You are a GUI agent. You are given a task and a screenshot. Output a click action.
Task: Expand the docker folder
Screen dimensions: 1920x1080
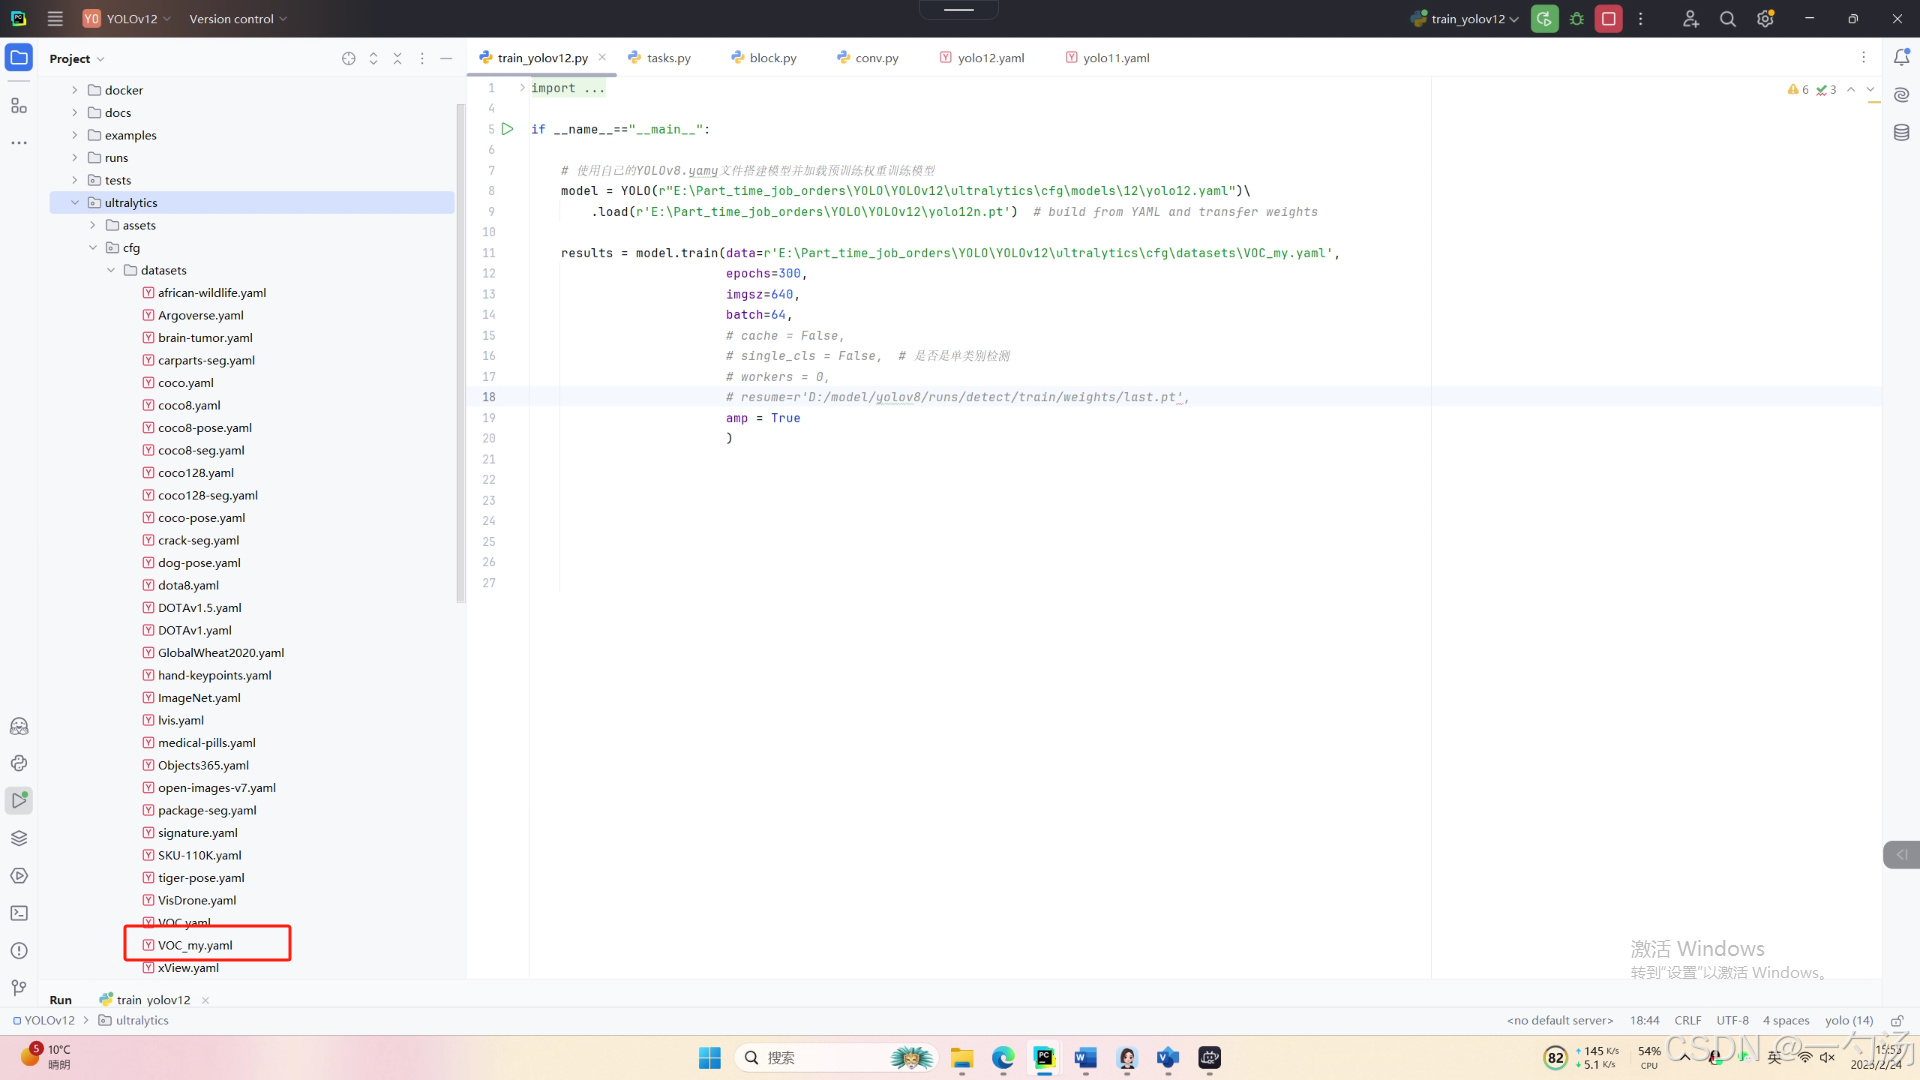point(75,90)
